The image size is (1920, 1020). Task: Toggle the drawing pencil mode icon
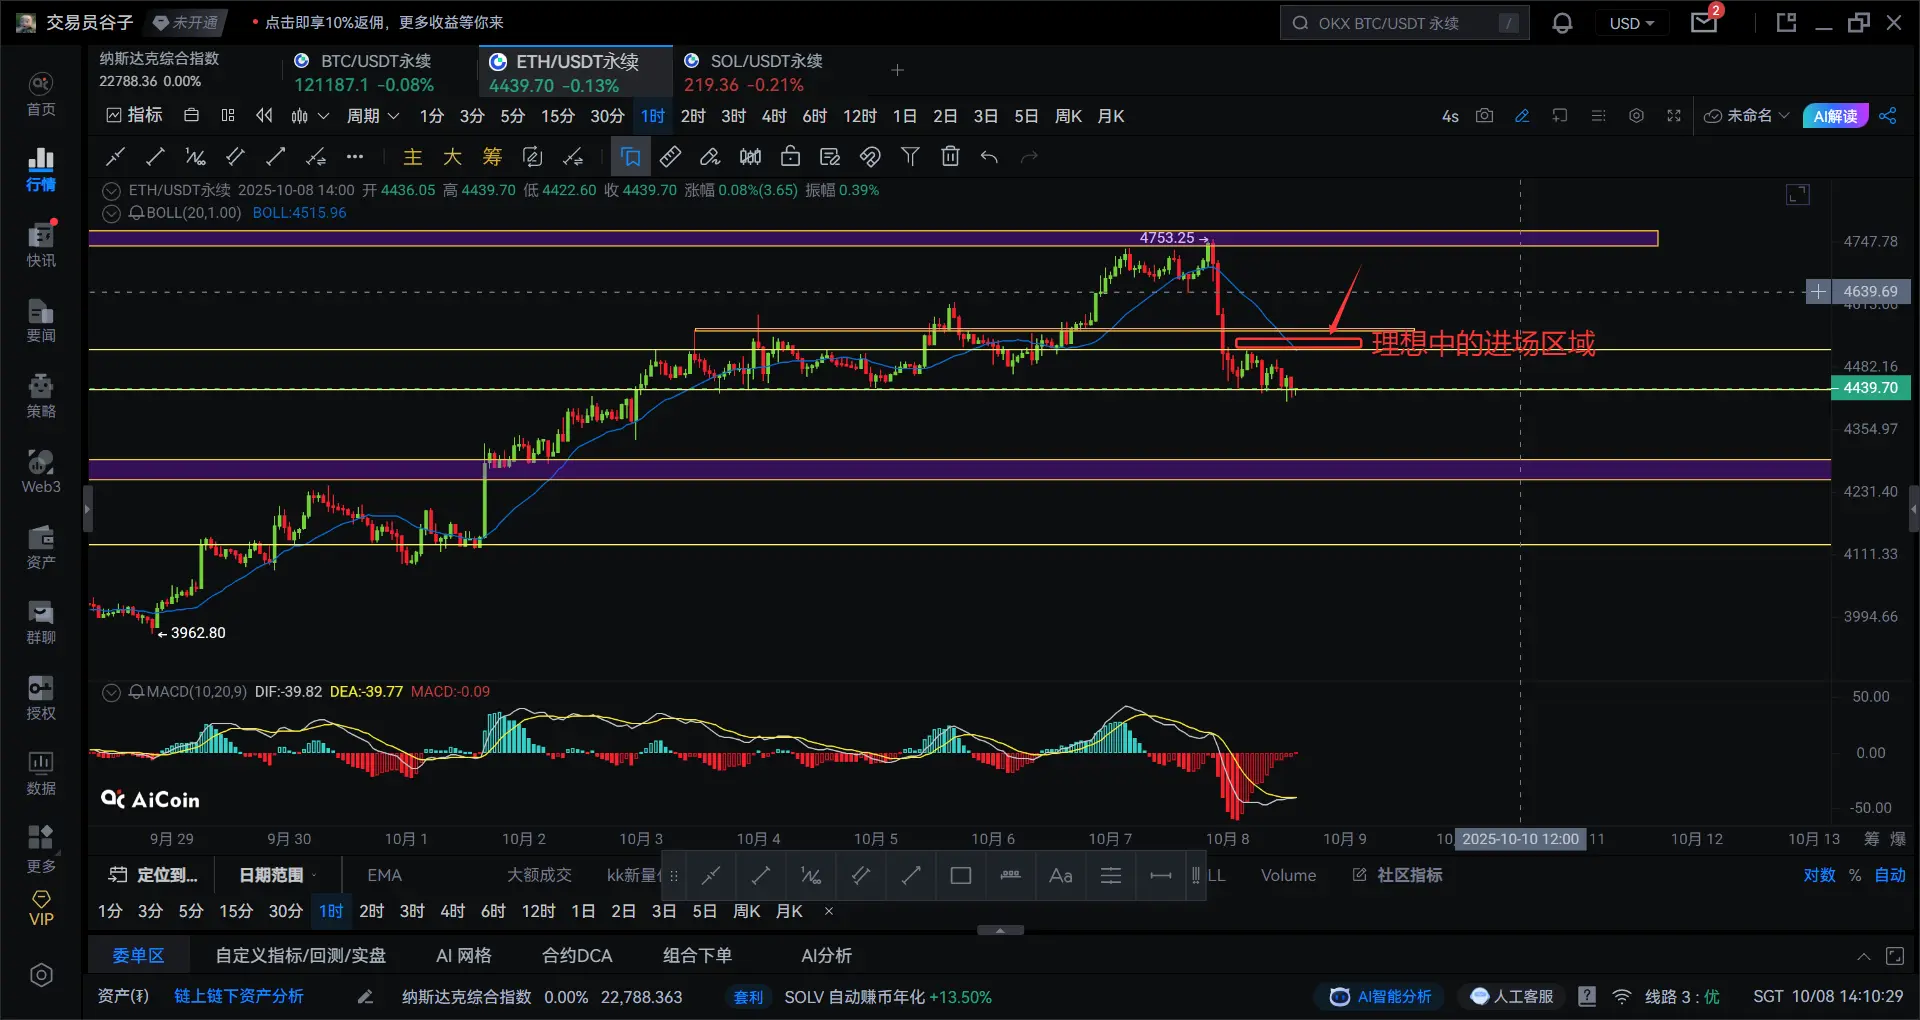(1522, 116)
